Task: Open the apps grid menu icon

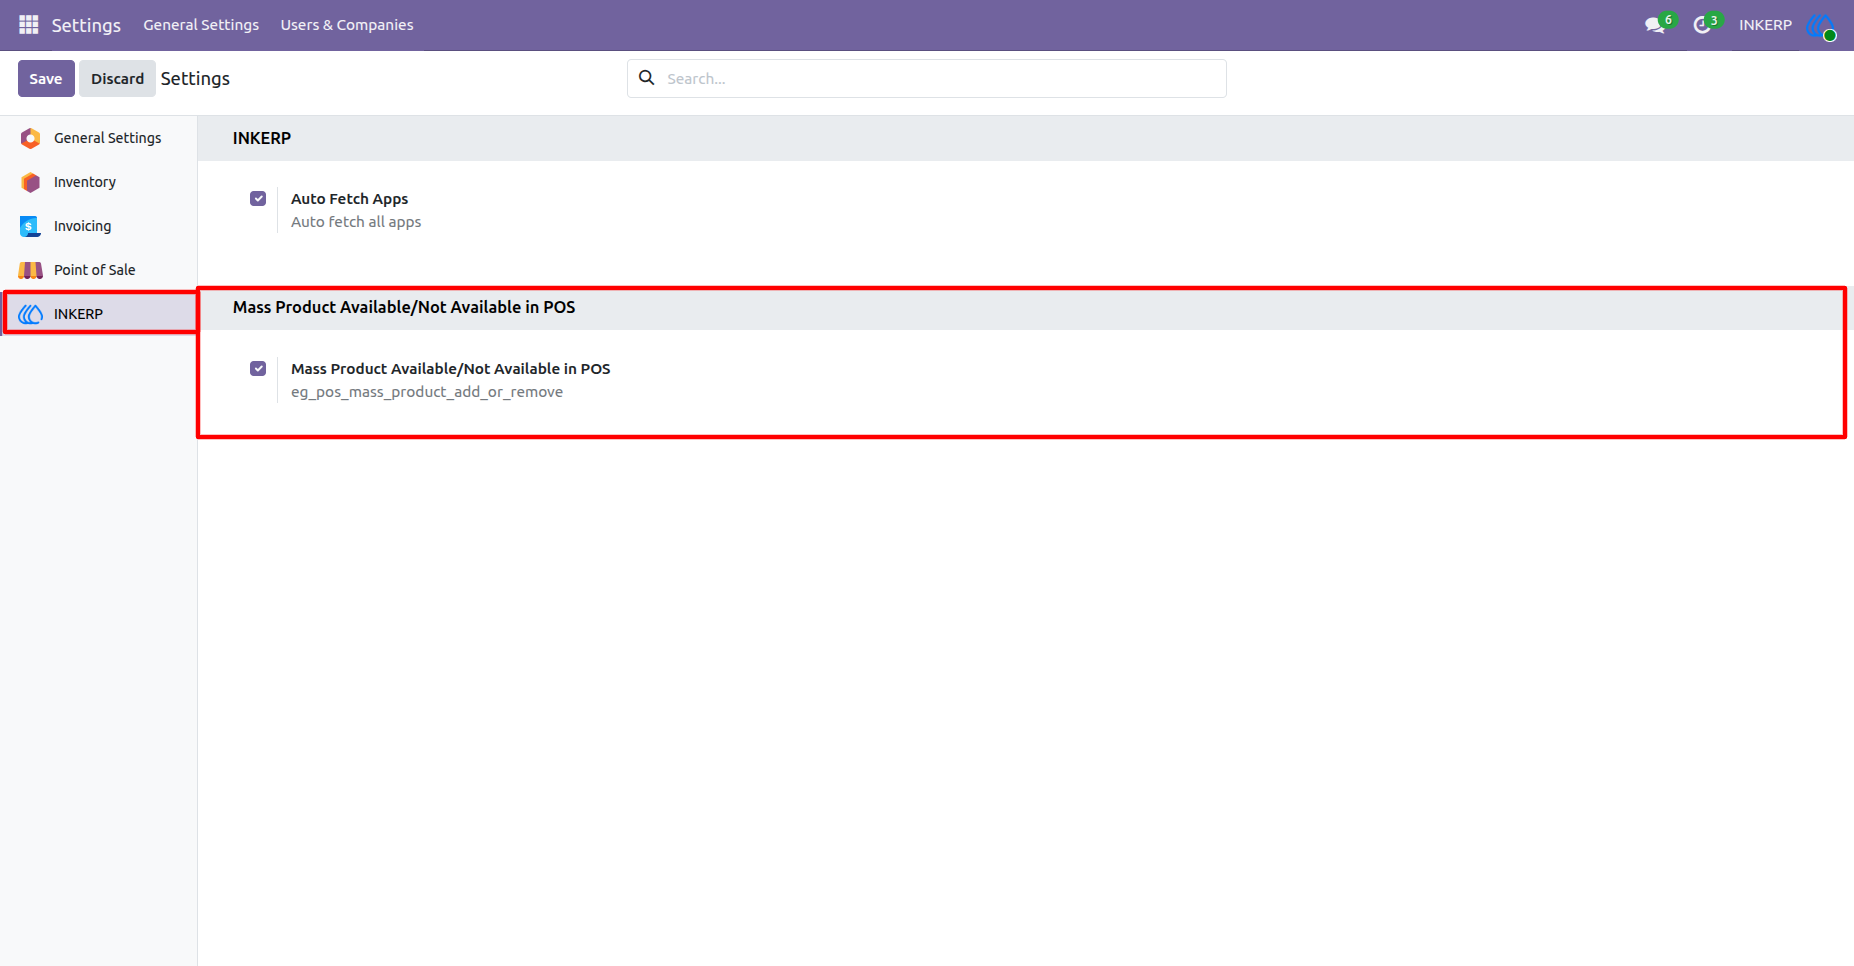Action: (29, 24)
